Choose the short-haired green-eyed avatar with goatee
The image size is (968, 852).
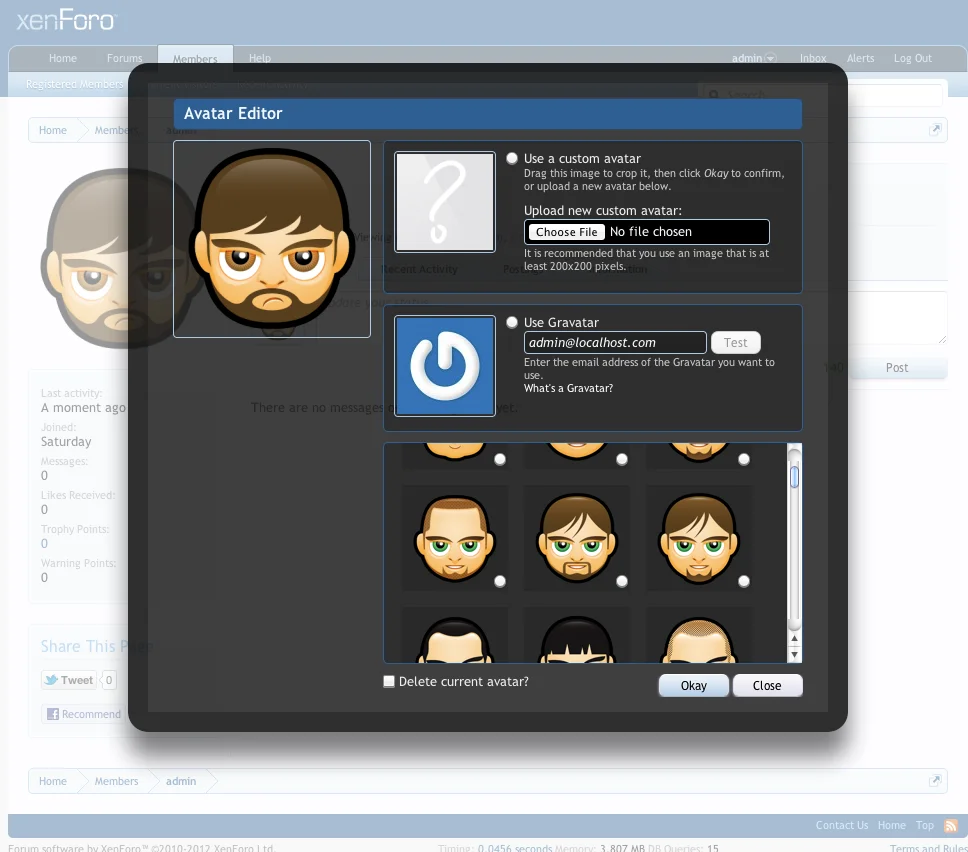coord(454,538)
